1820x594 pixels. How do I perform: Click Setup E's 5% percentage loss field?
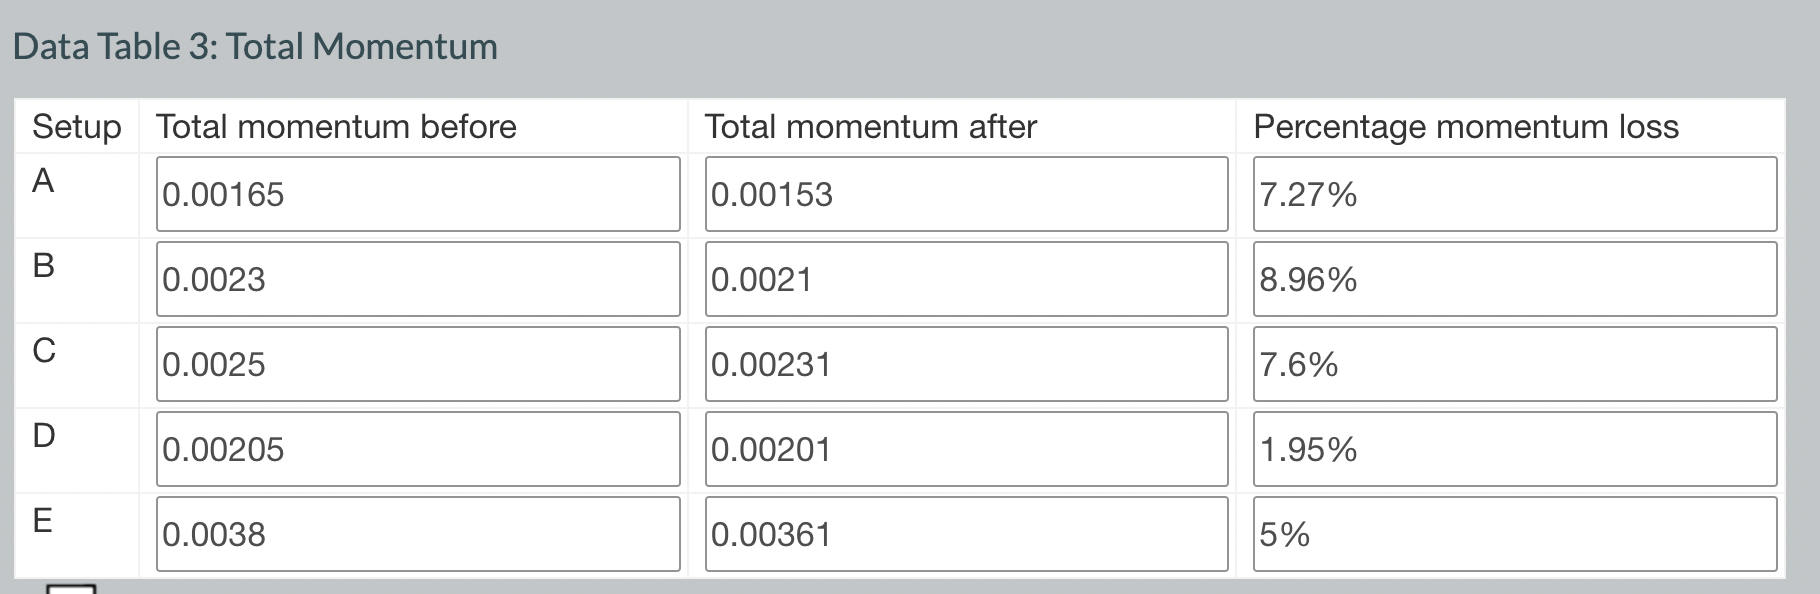coord(1513,534)
